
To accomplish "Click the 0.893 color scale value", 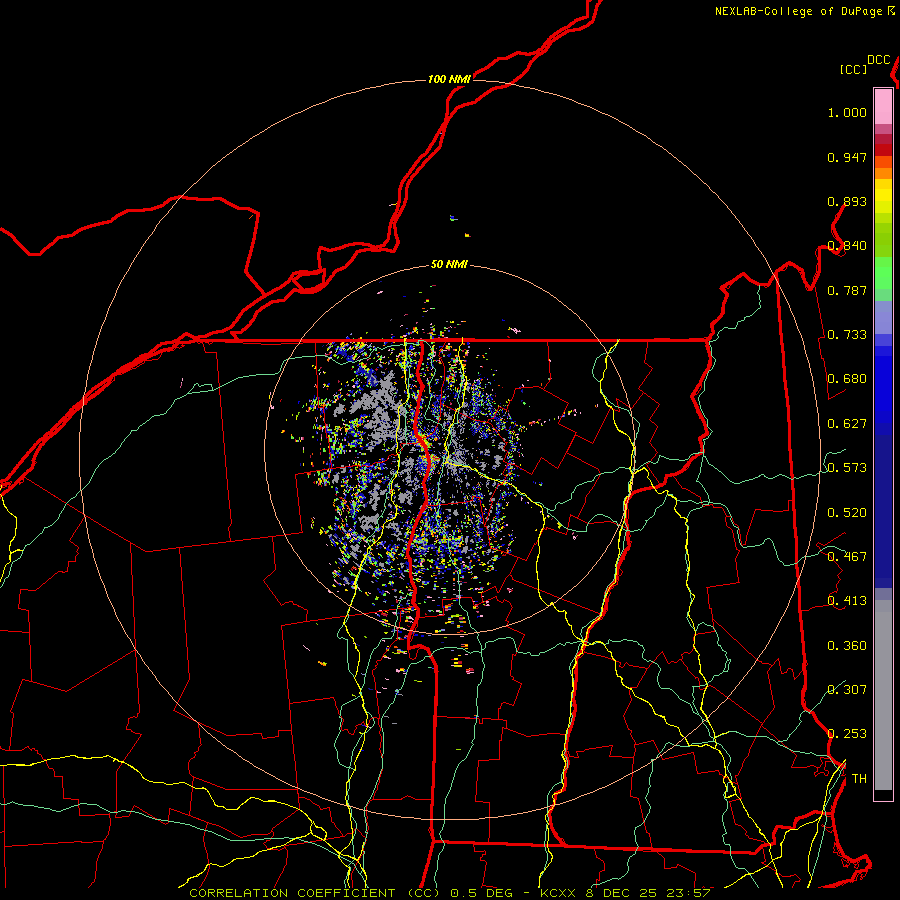I will point(847,201).
